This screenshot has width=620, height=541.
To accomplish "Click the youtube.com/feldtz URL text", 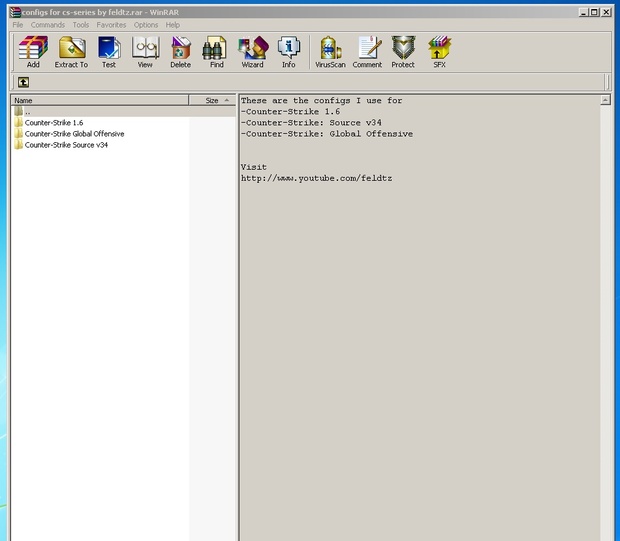I will tap(316, 178).
